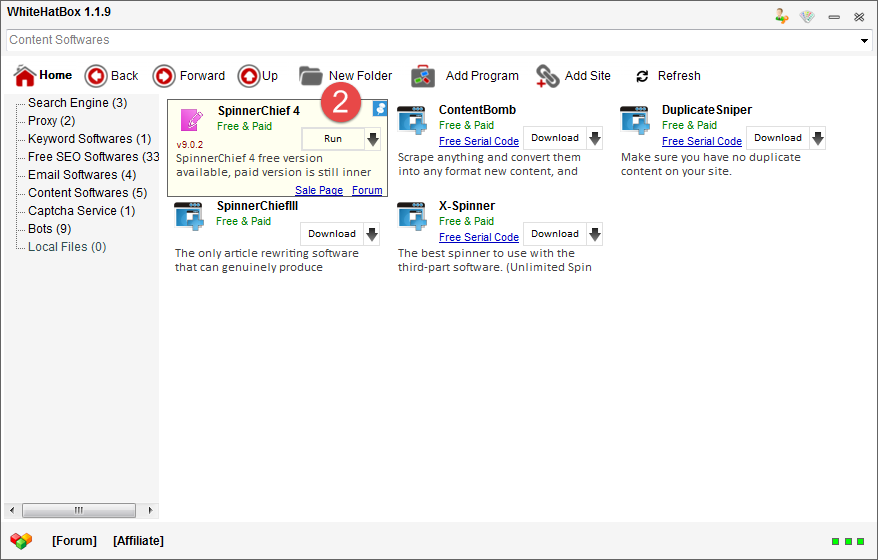Open X-Spinner Free Serial Code link
The width and height of the screenshot is (878, 560).
point(479,237)
